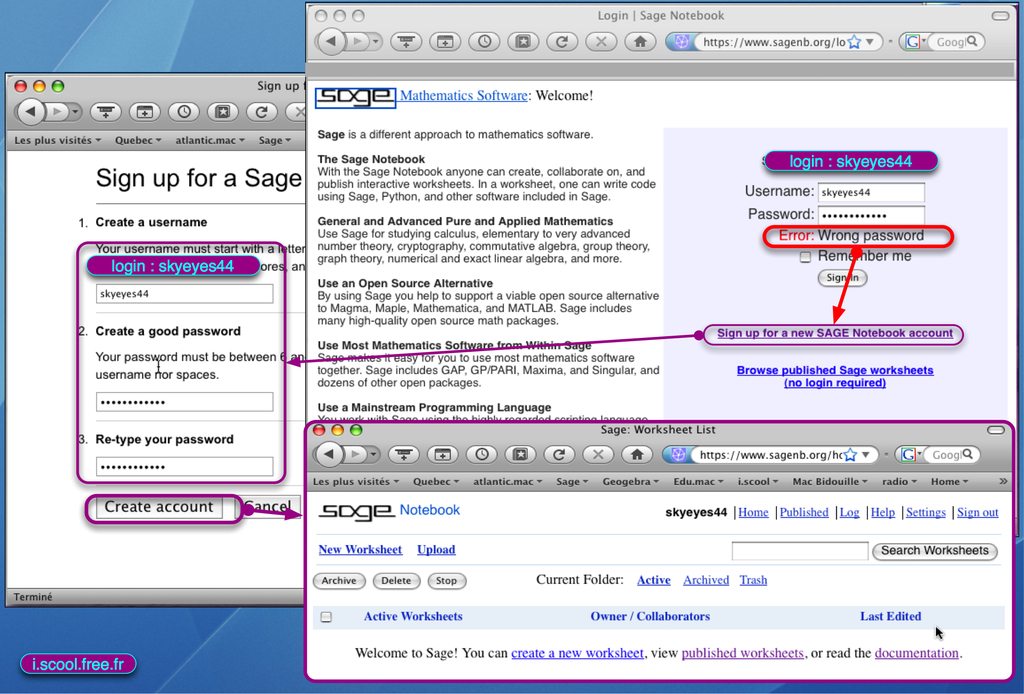Screen dimensions: 1024x694
Task: Click history clock icon in Worksheet List window
Action: (482, 454)
